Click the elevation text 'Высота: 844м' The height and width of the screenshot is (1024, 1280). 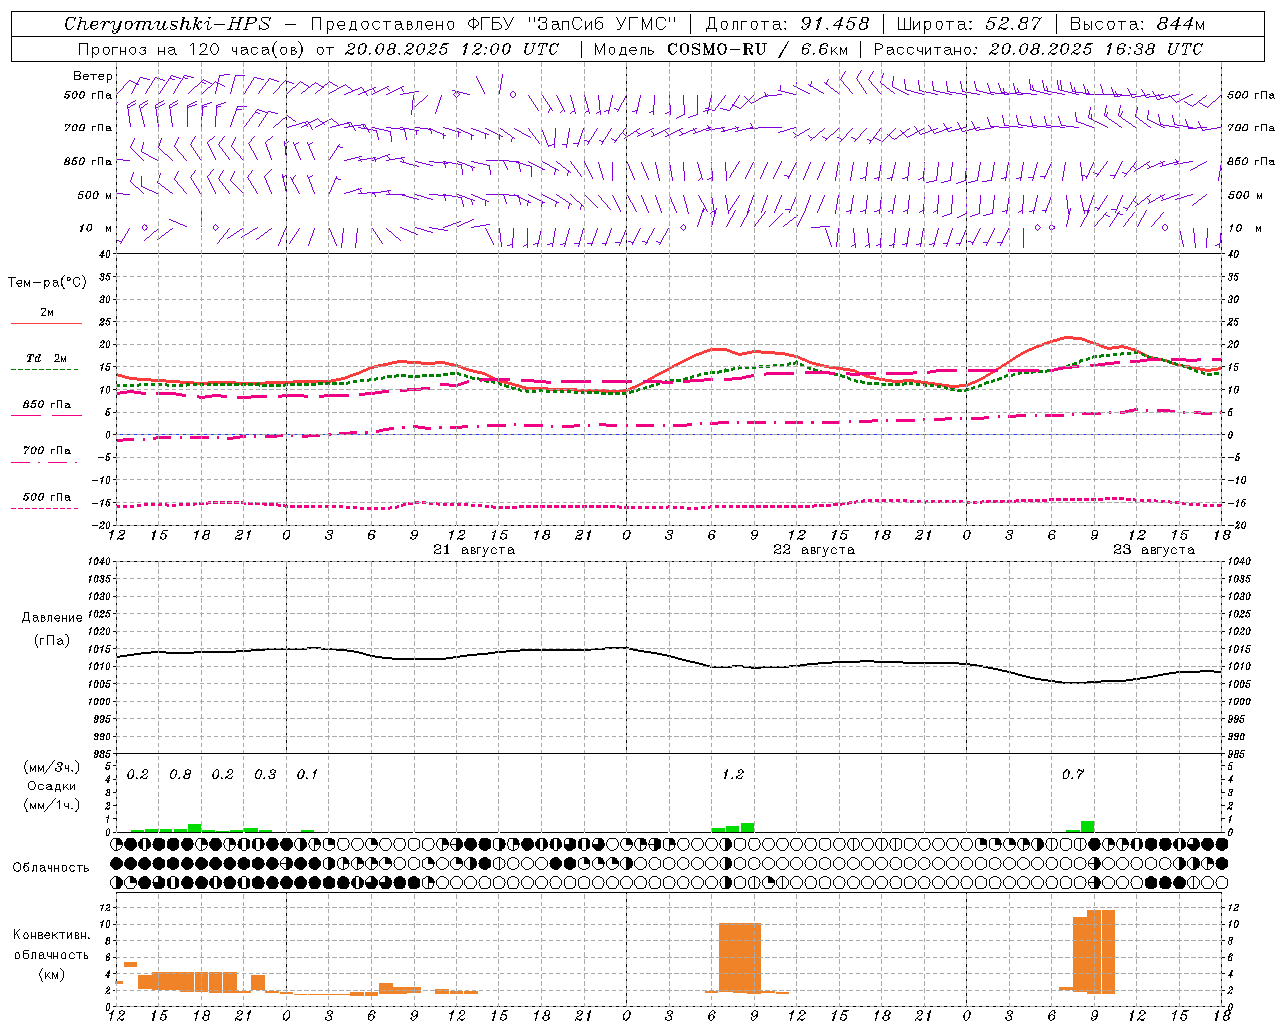[x=1137, y=24]
